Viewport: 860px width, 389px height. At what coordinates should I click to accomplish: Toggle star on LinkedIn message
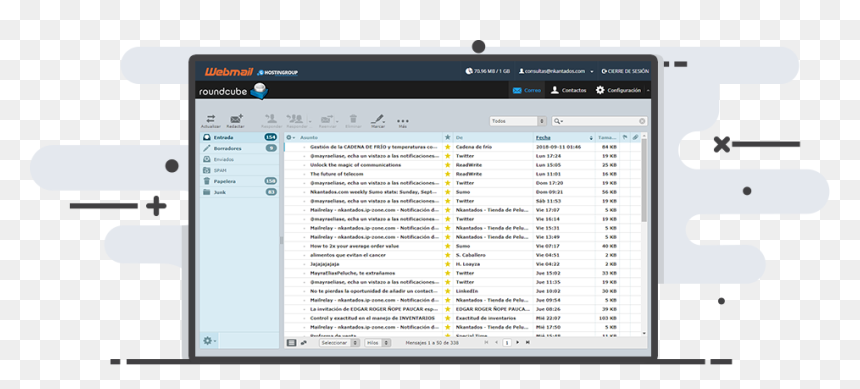pos(448,291)
